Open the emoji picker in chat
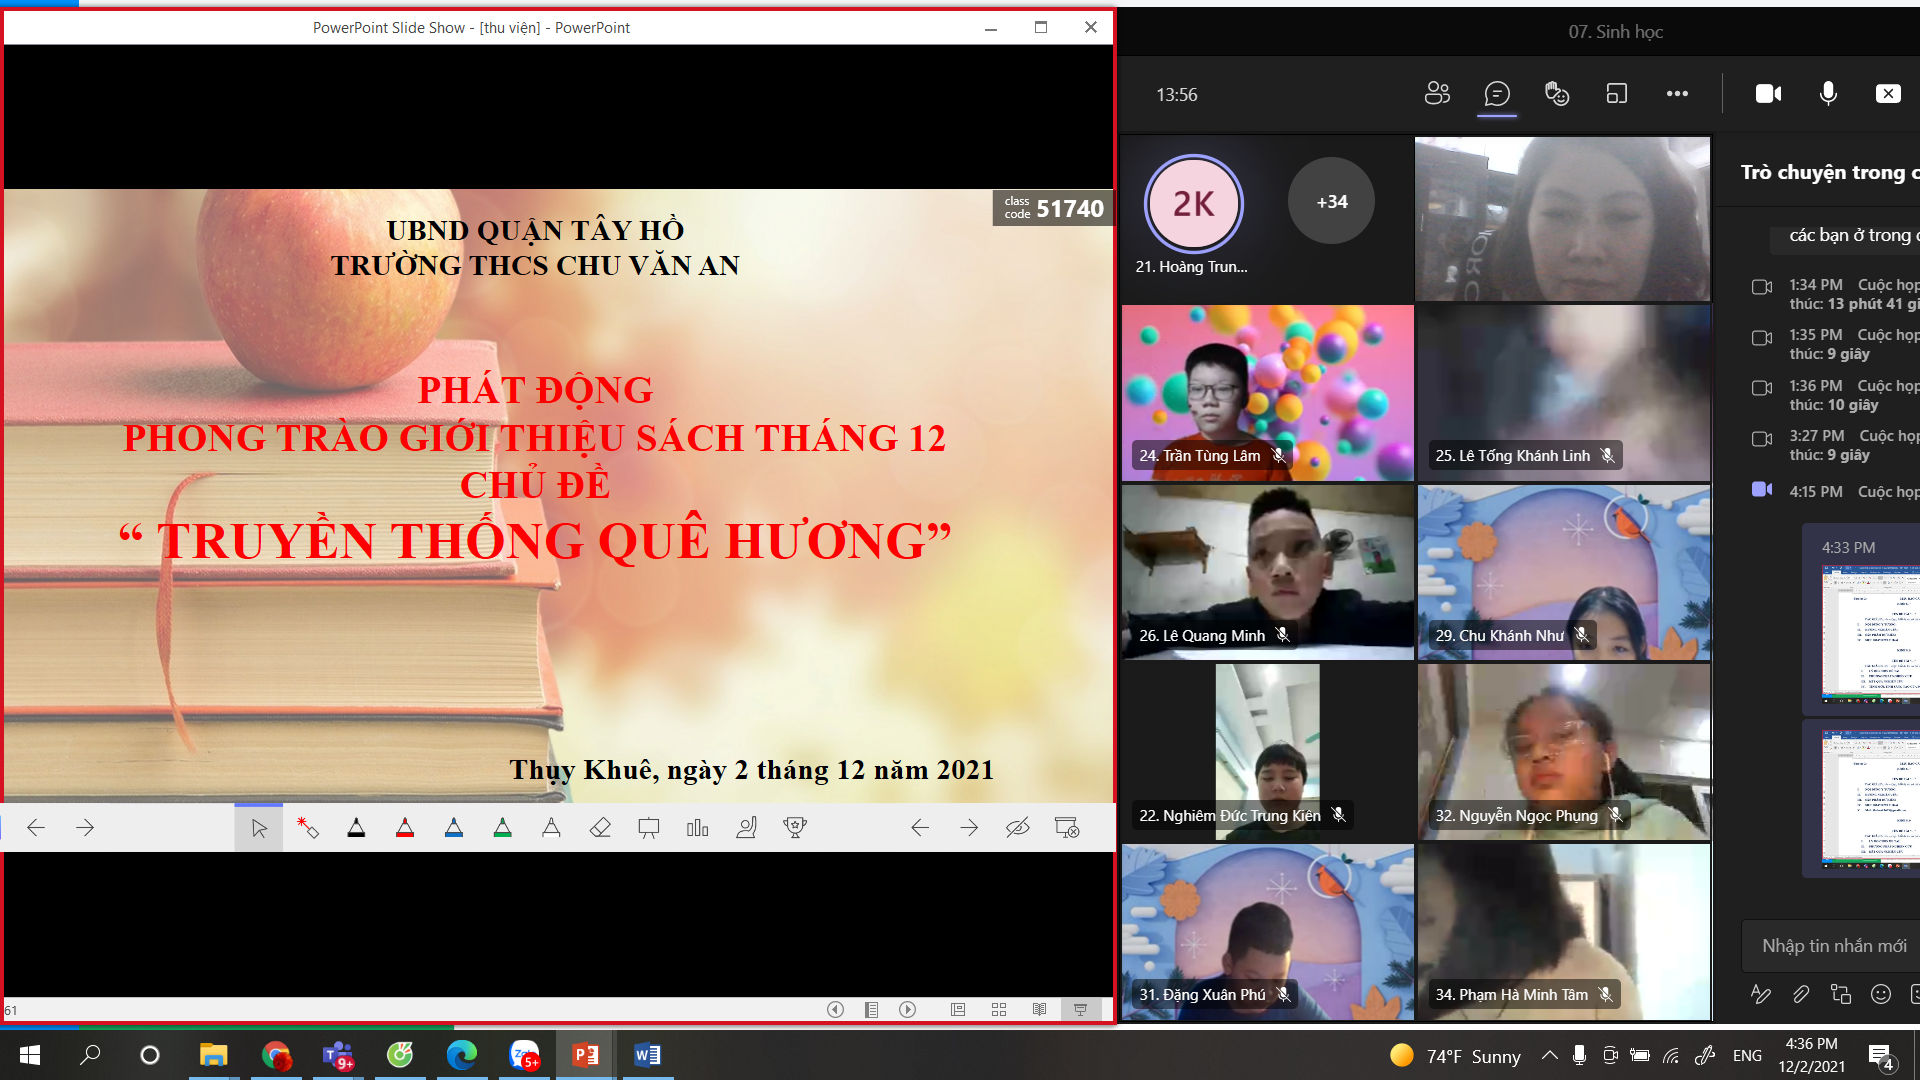 (1881, 994)
